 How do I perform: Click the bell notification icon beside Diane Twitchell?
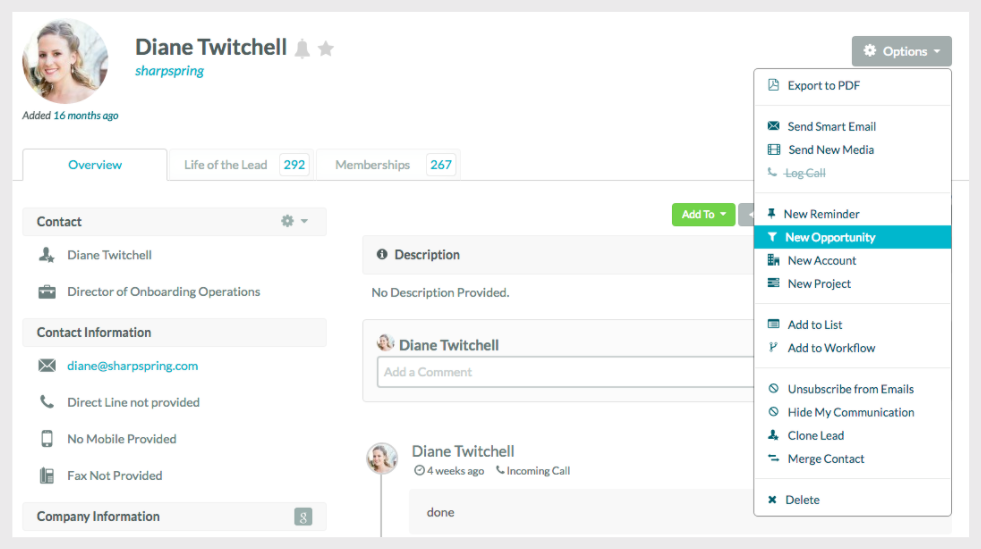[302, 48]
